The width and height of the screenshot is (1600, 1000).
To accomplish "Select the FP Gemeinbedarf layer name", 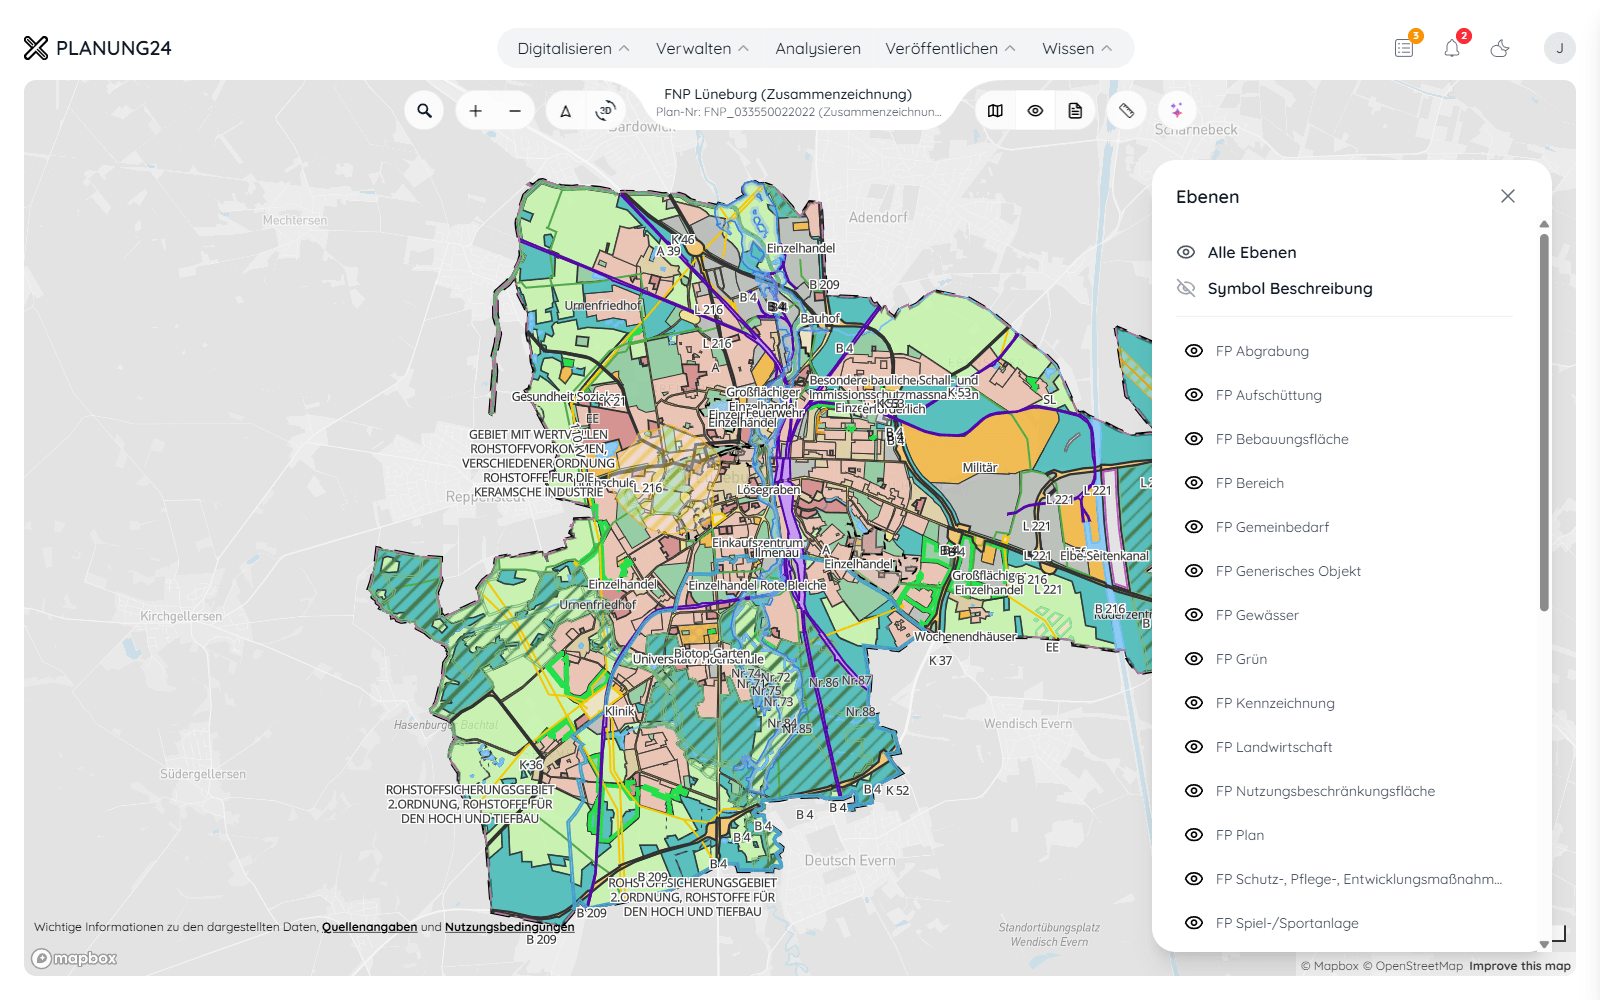I will [1273, 527].
